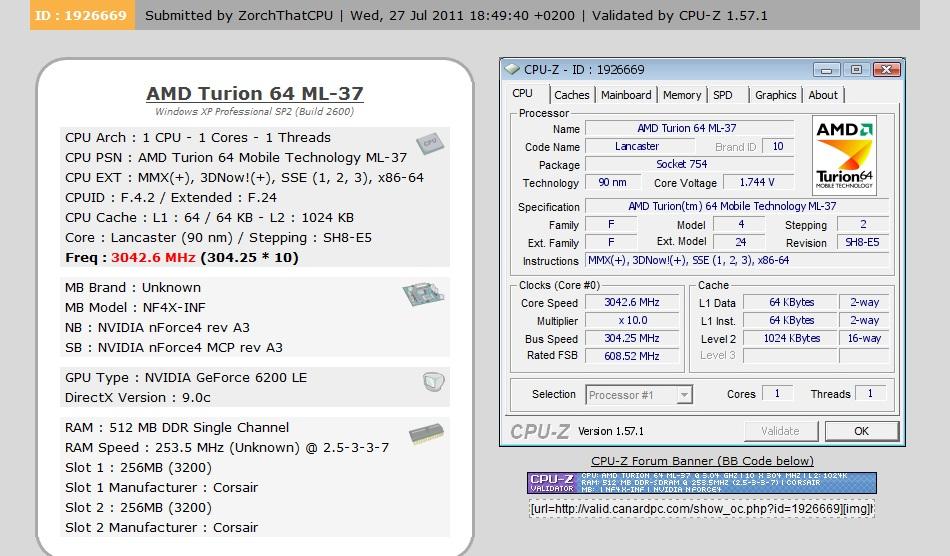This screenshot has height=556, width=950.
Task: Click the RAM : 512 MB DDR Single Channel line
Action: point(177,428)
